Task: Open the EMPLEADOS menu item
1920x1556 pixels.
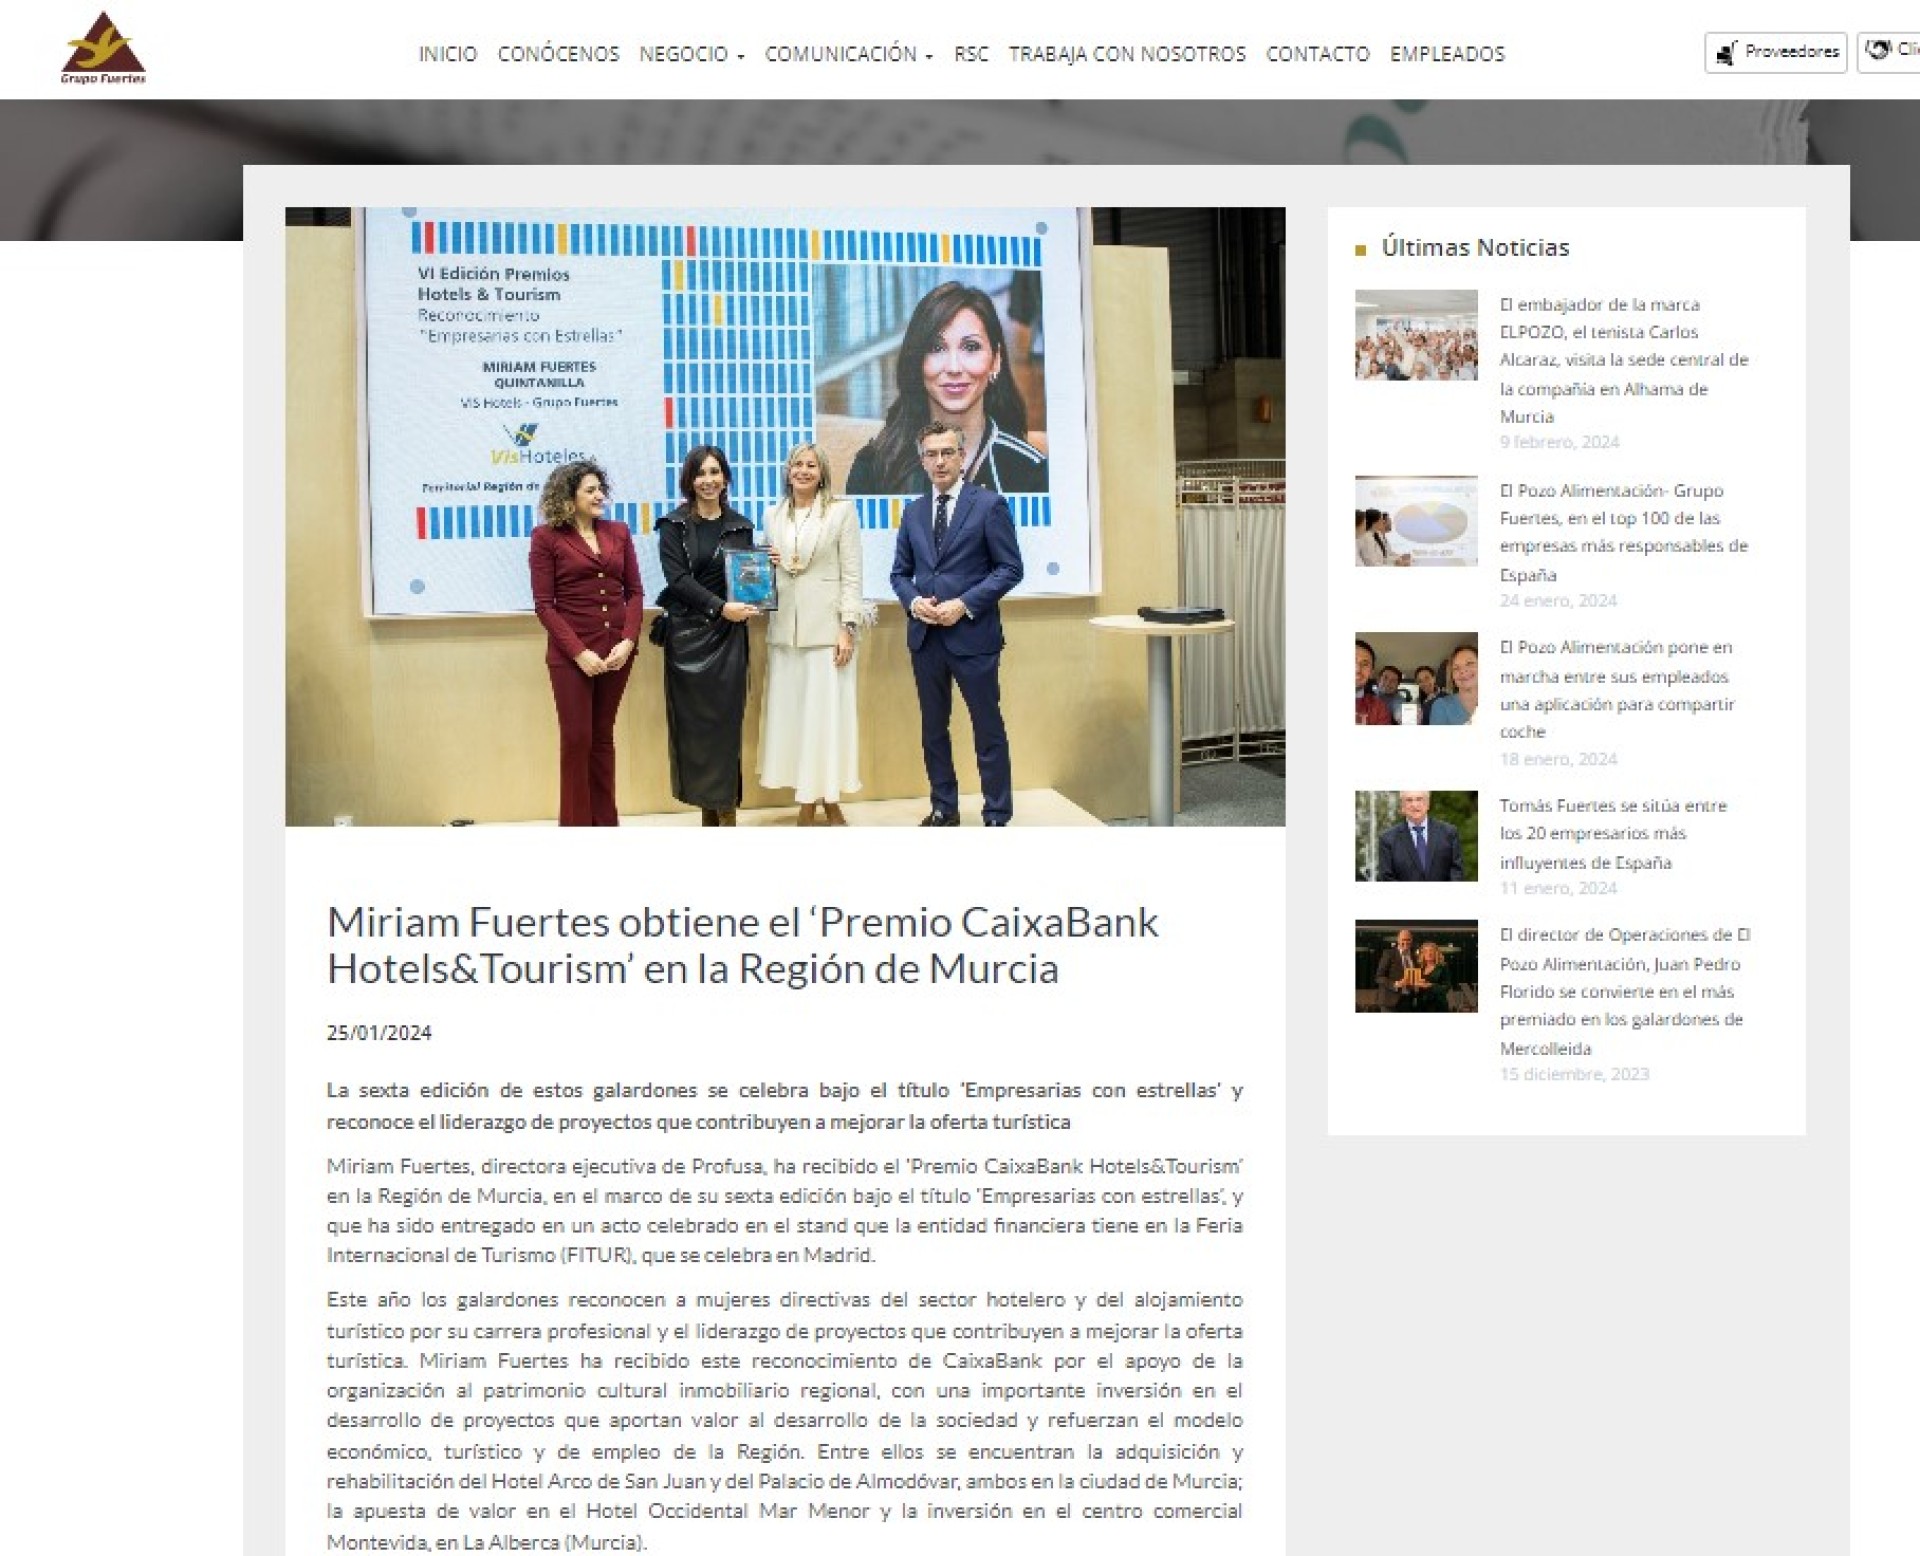Action: pos(1447,54)
